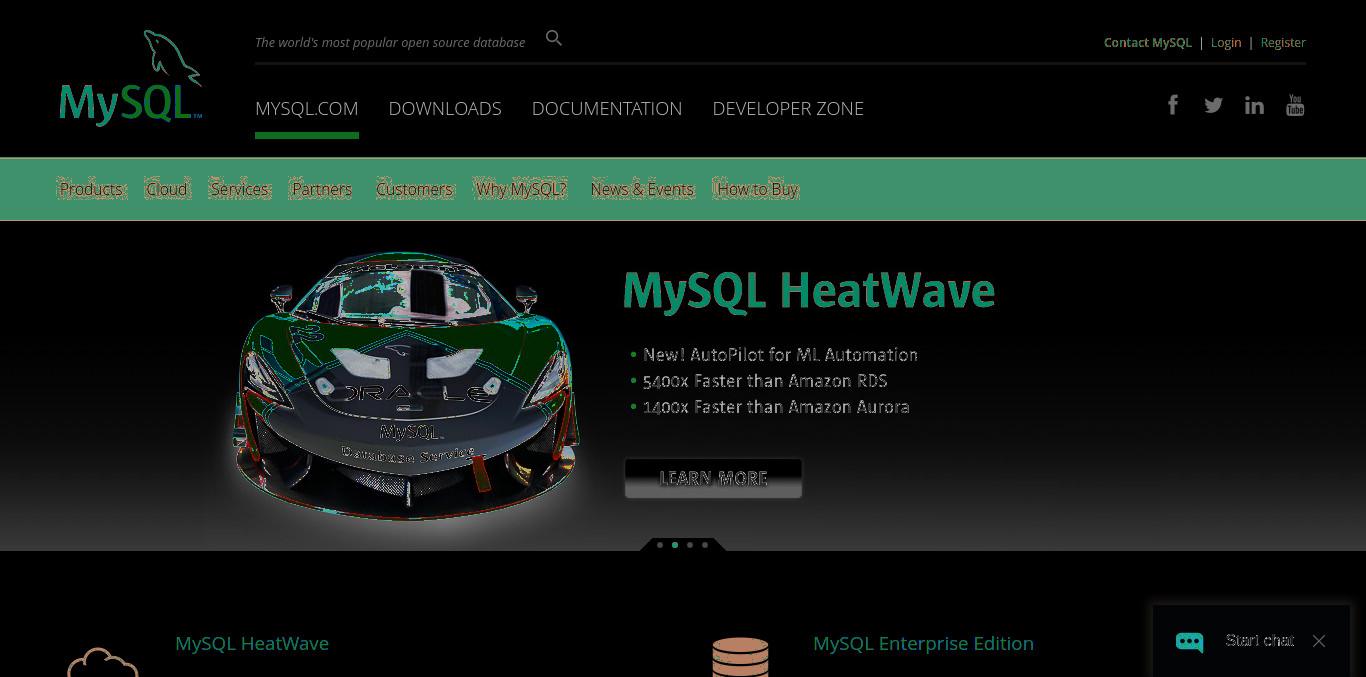
Task: Click the search field with the tagline text
Action: pos(390,42)
